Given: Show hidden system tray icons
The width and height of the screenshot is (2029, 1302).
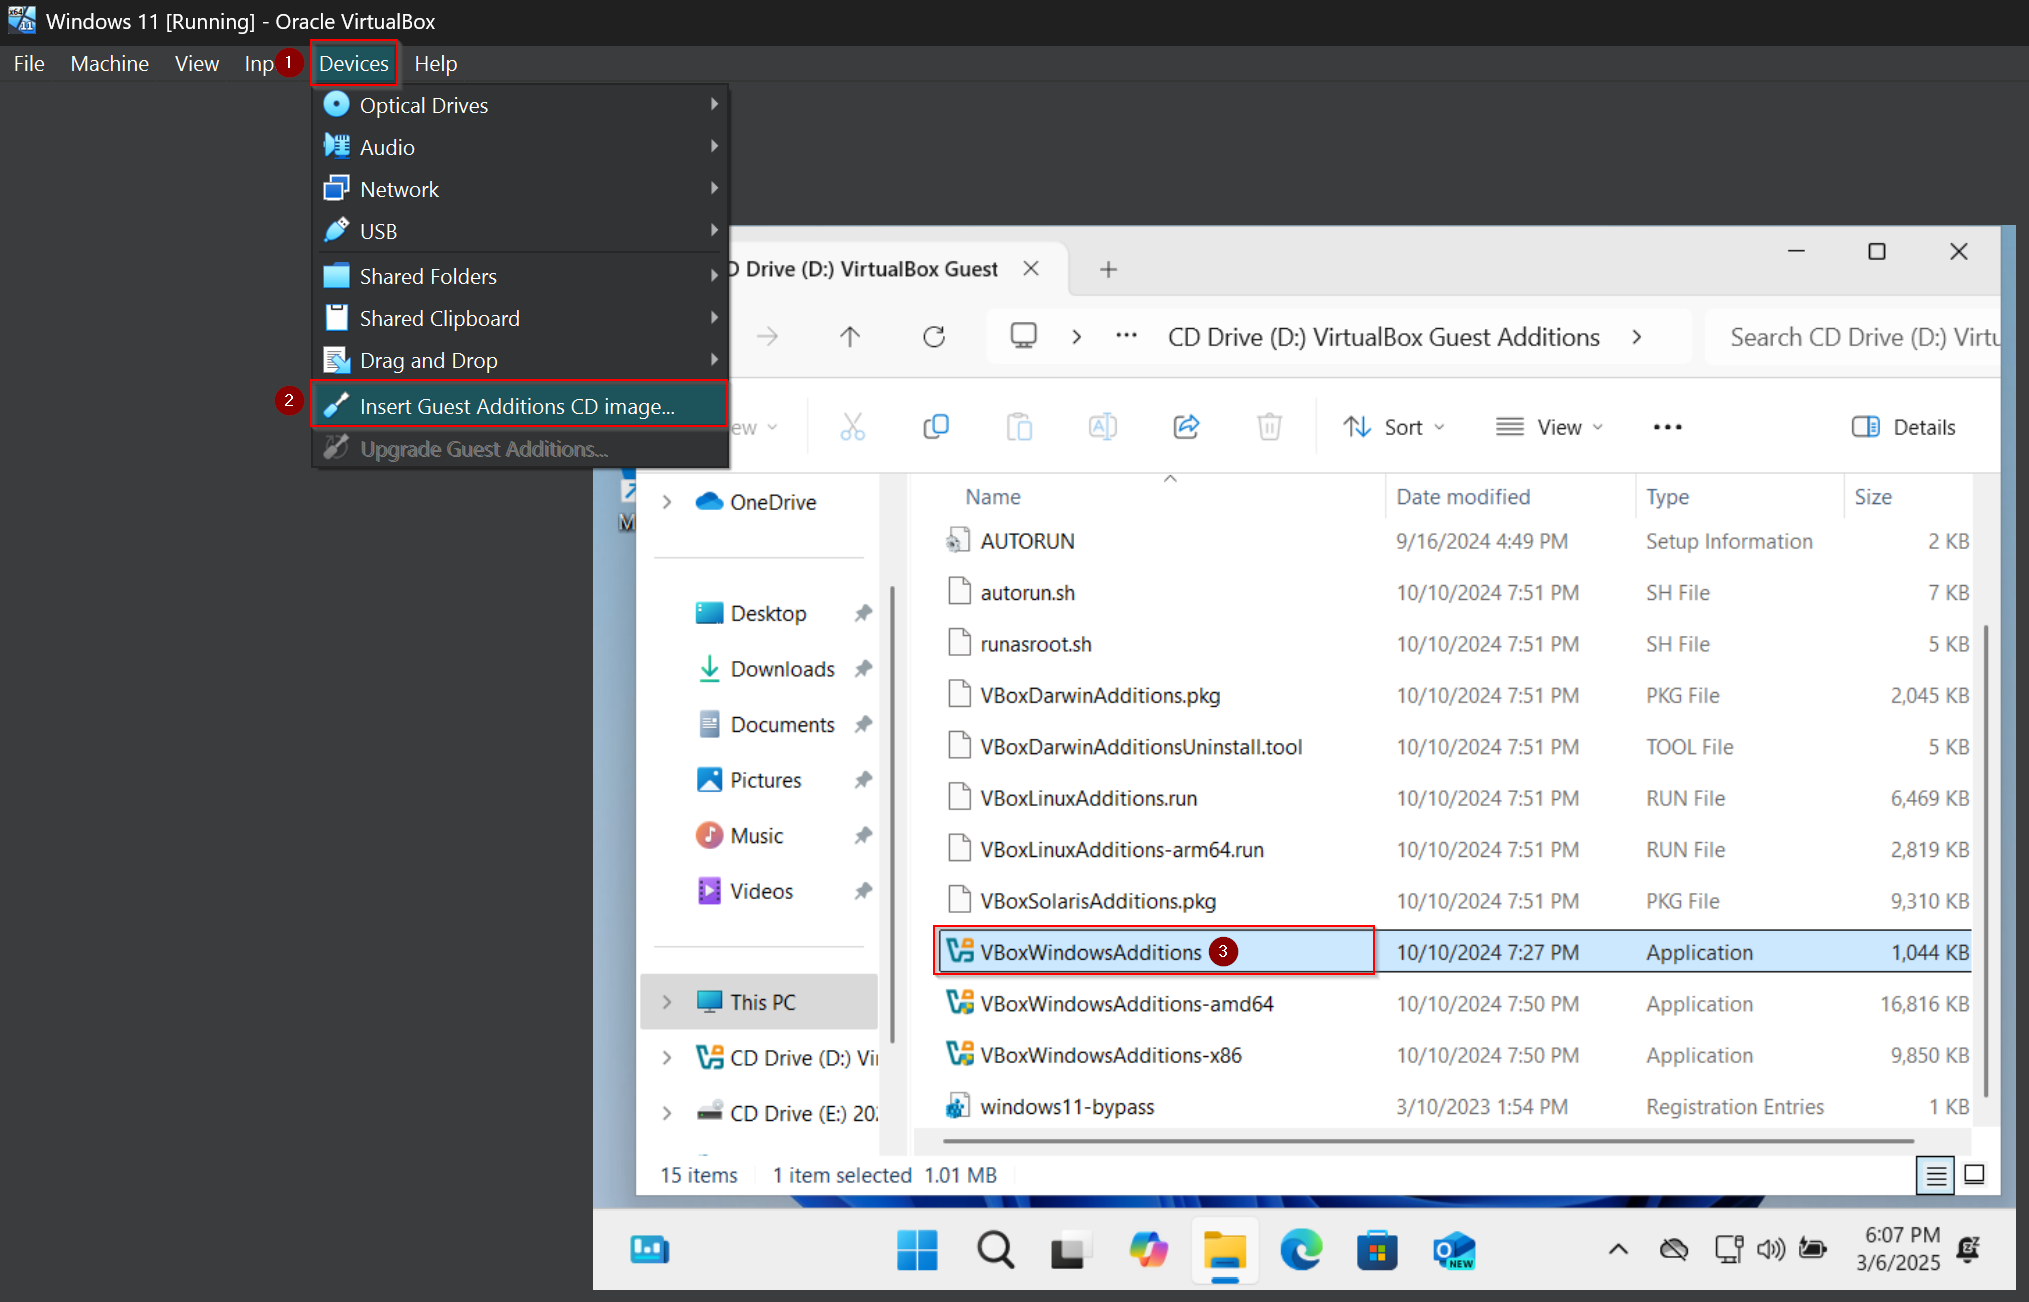Looking at the screenshot, I should tap(1618, 1249).
